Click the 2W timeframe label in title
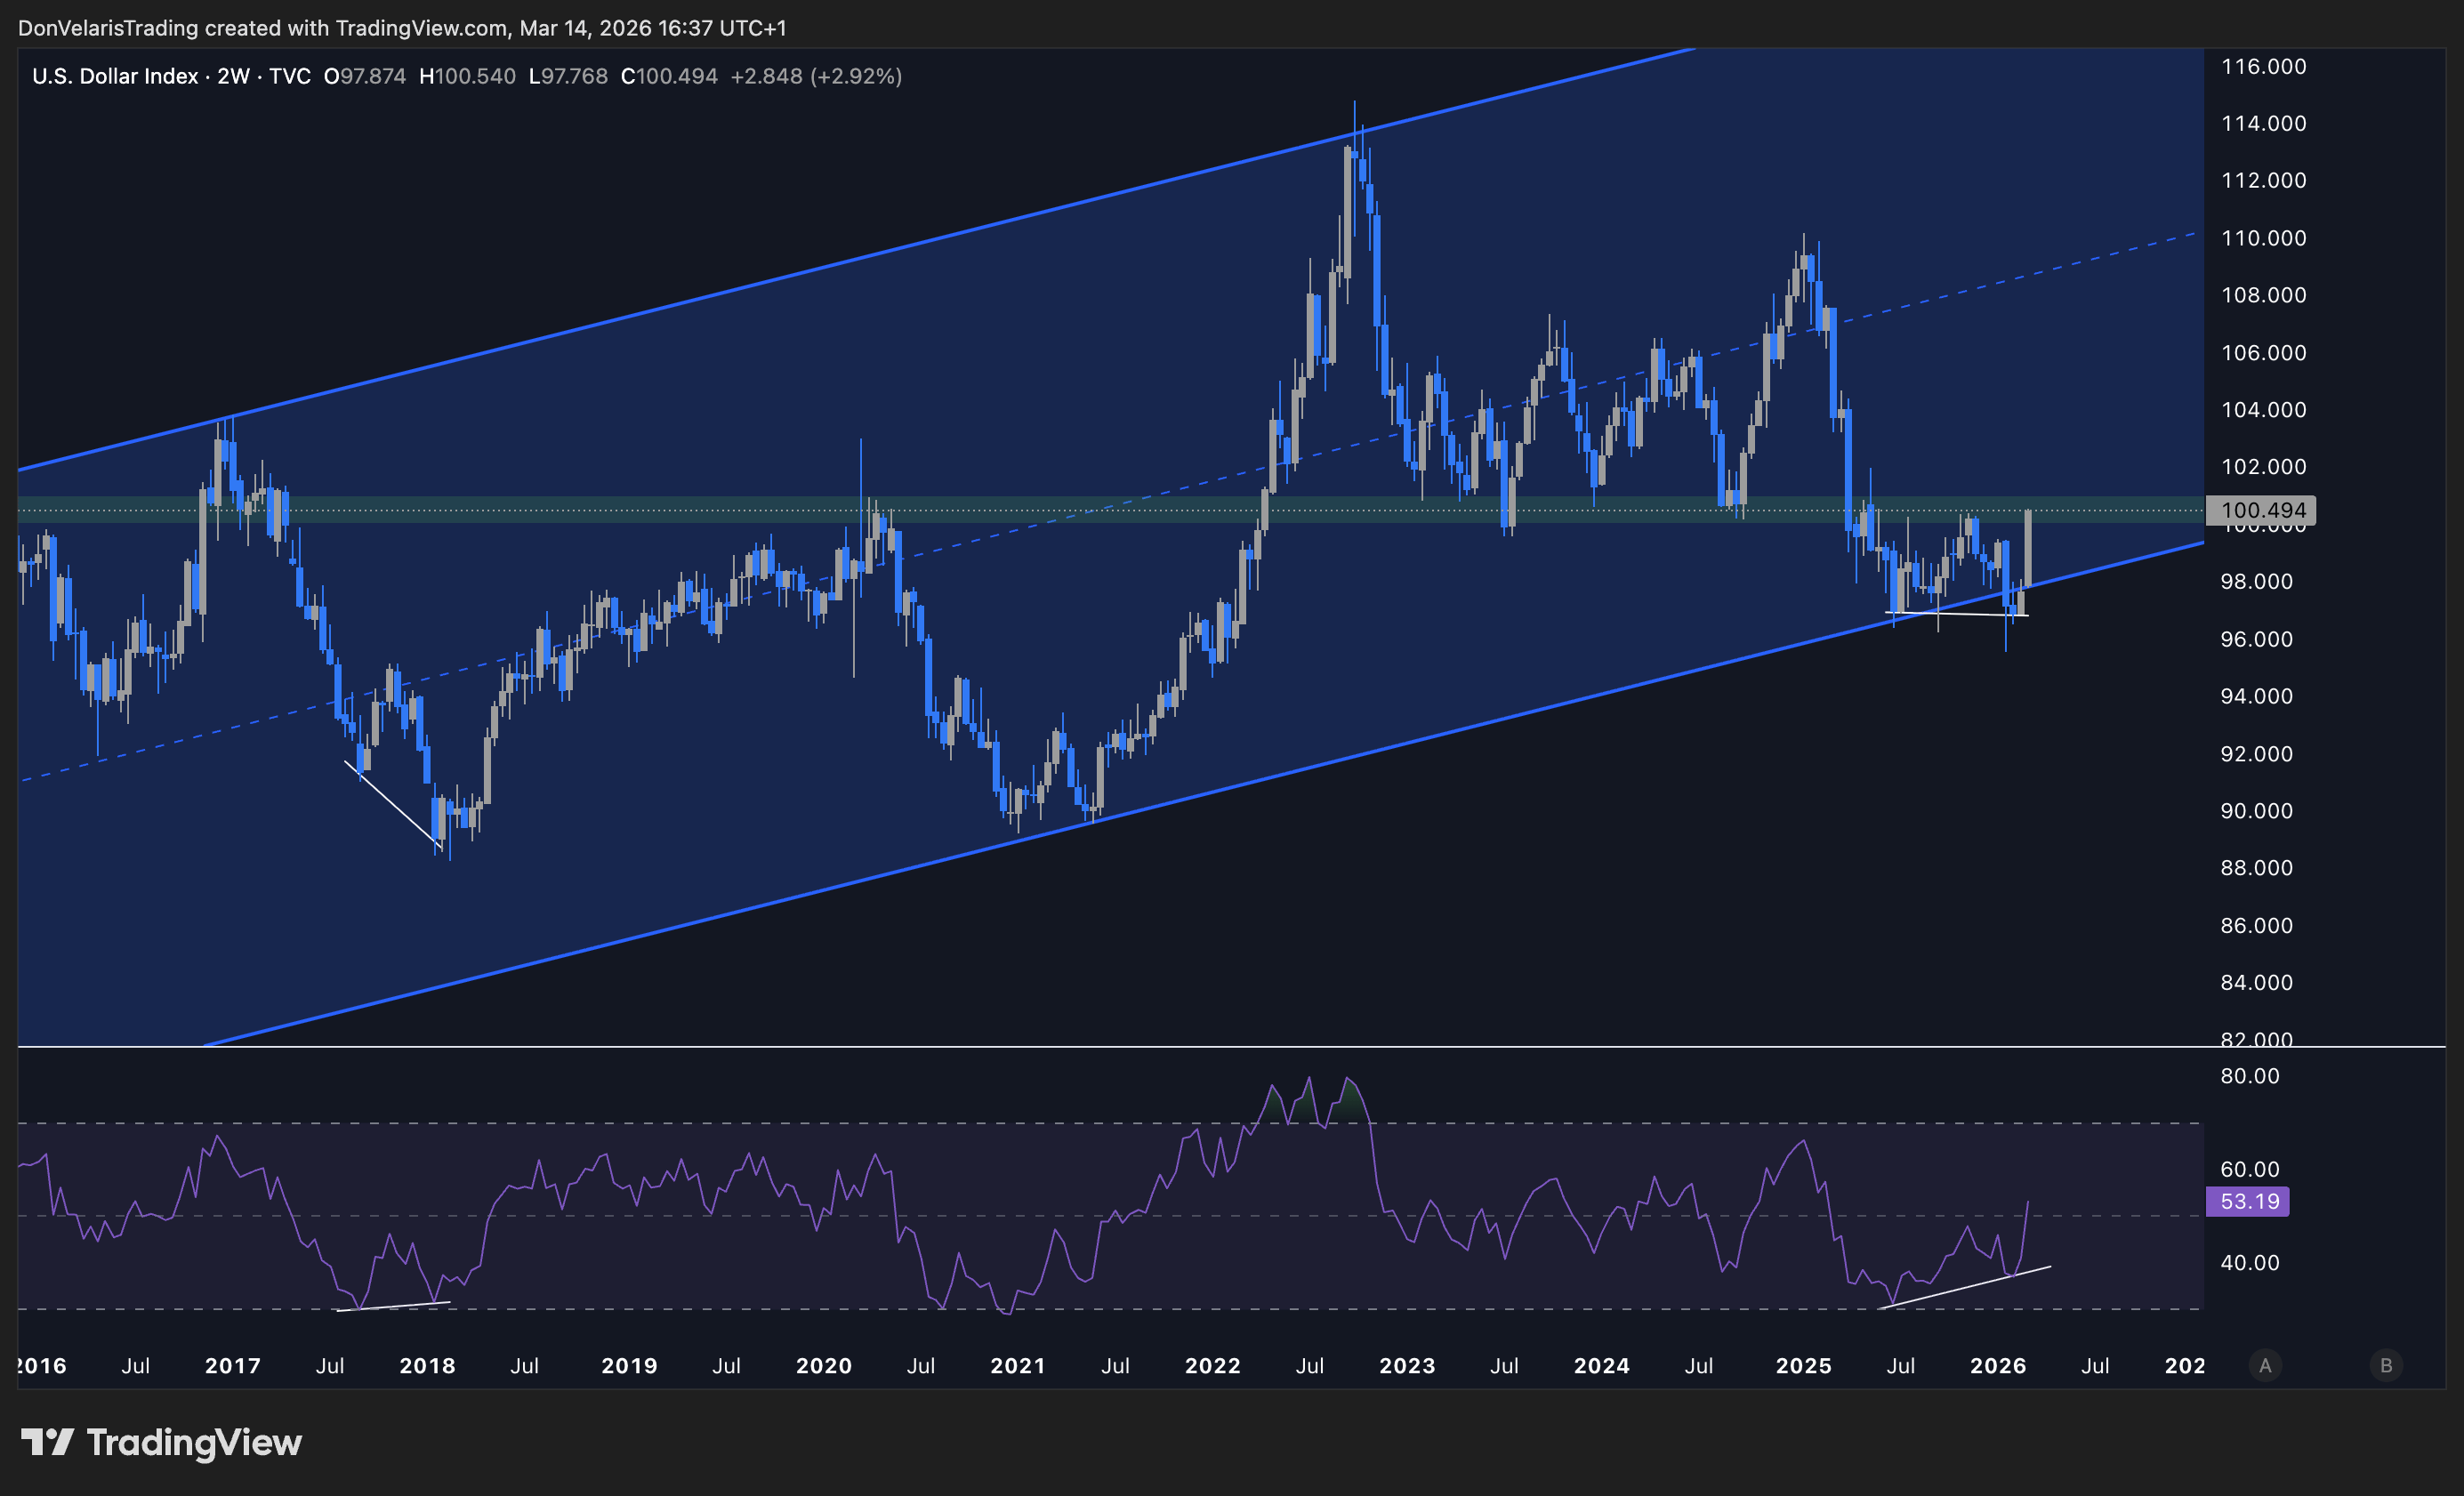Viewport: 2464px width, 1496px height. [x=233, y=76]
